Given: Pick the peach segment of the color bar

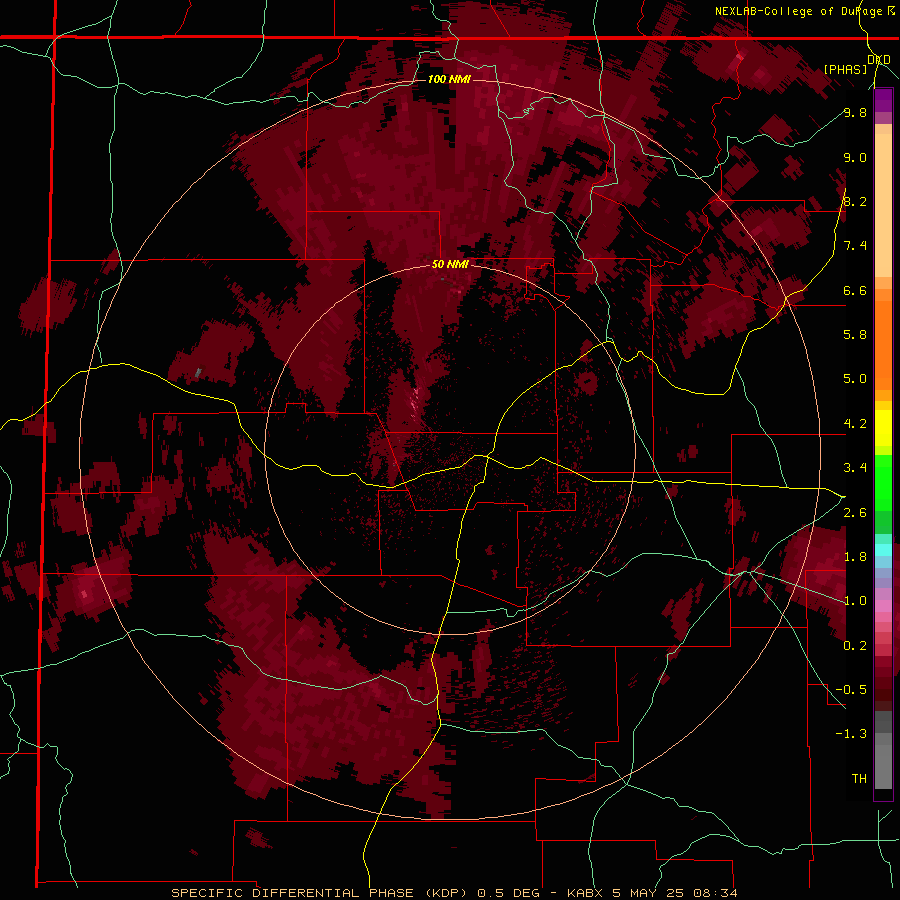Looking at the screenshot, I should tap(883, 204).
